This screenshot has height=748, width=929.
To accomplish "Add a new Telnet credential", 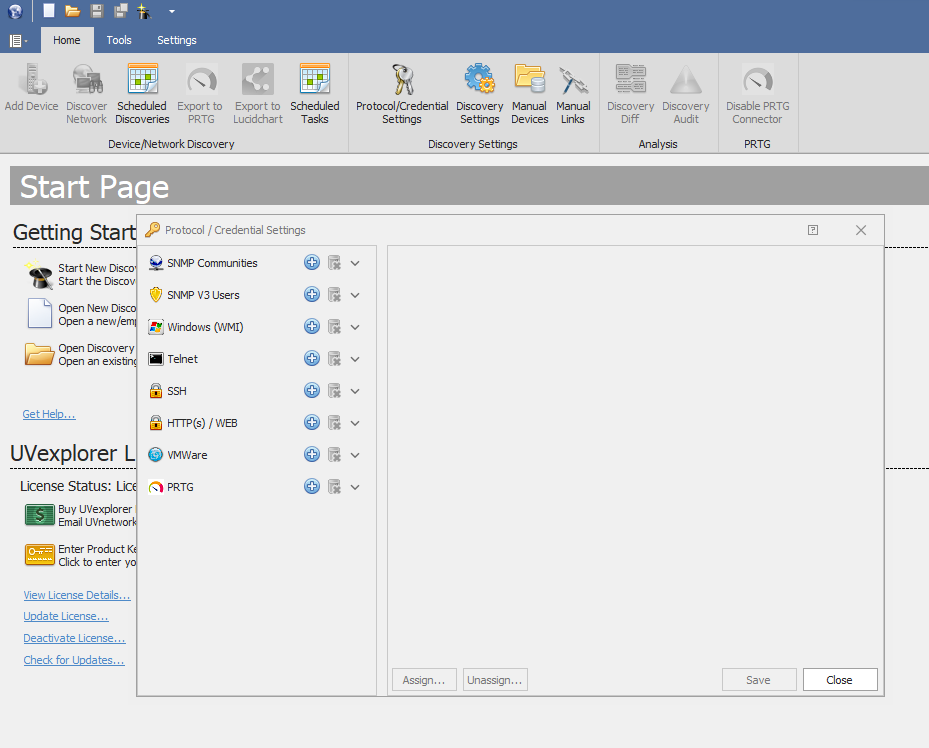I will 312,358.
